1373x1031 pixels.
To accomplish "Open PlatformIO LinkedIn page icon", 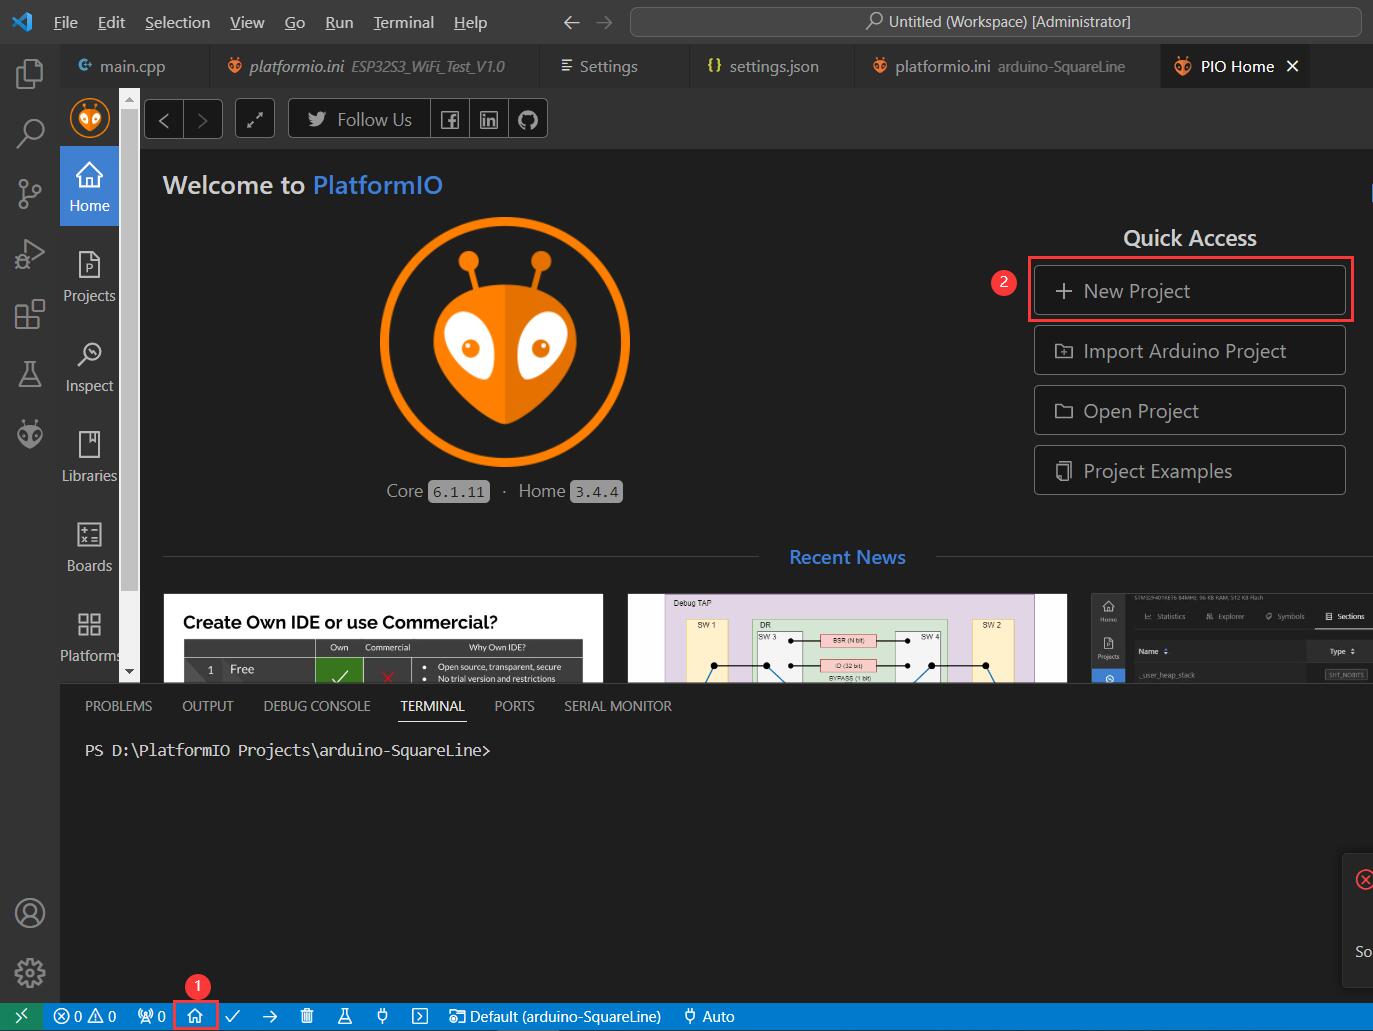I will (x=489, y=119).
